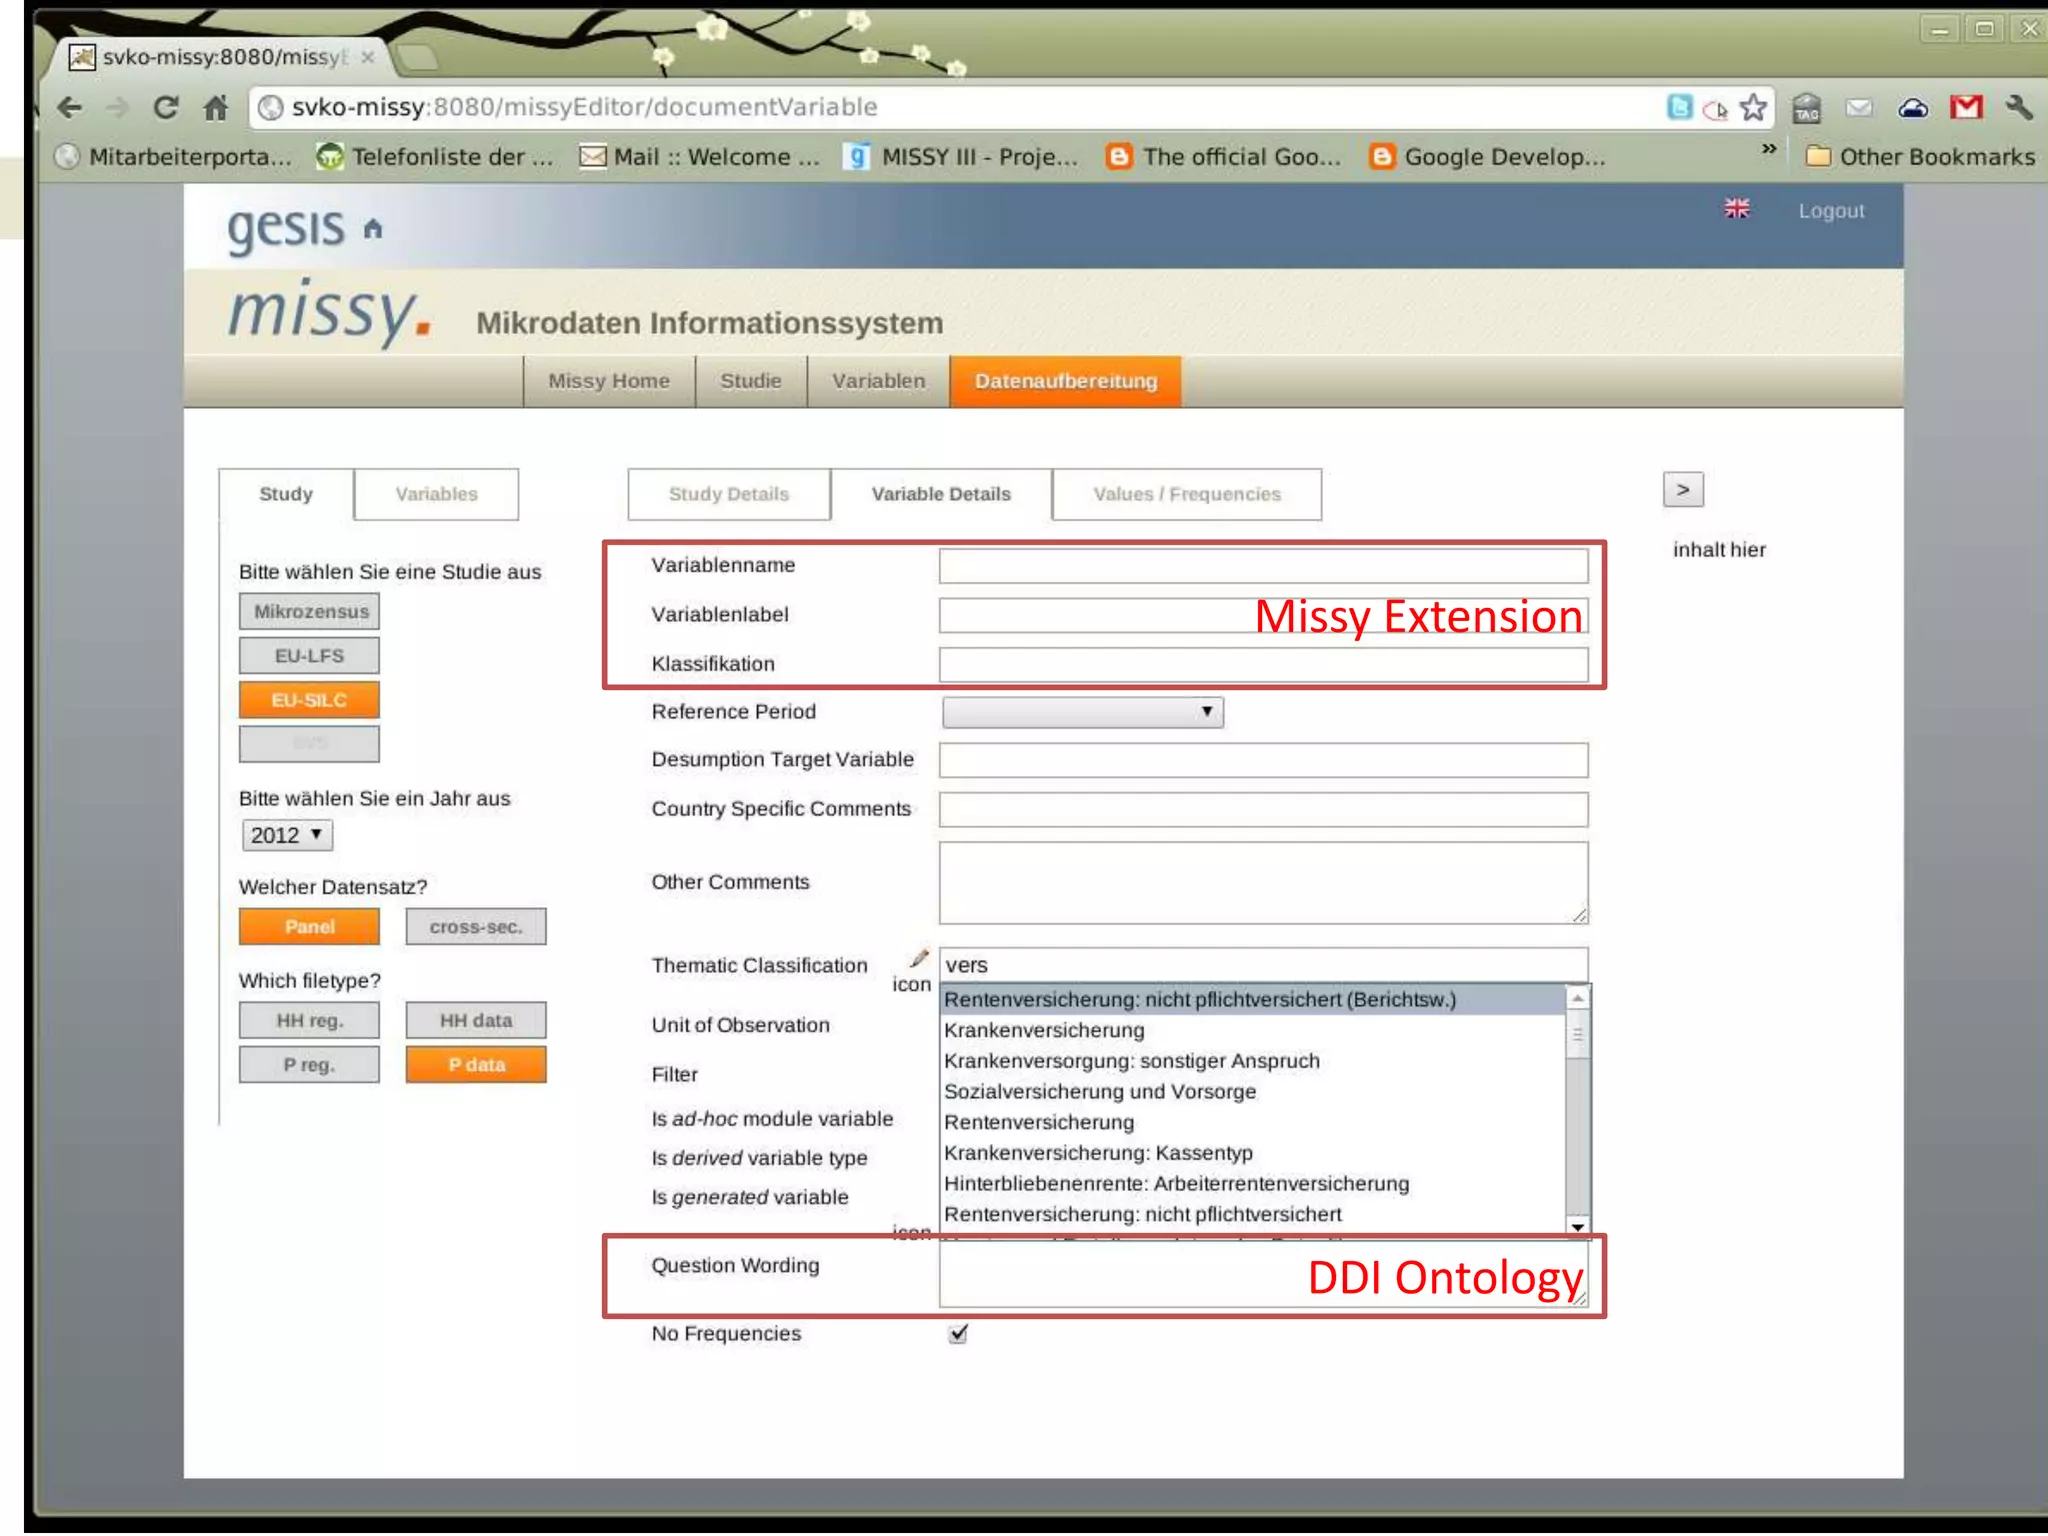Open the Reference Period dropdown
The width and height of the screenshot is (2048, 1536).
tap(1083, 712)
